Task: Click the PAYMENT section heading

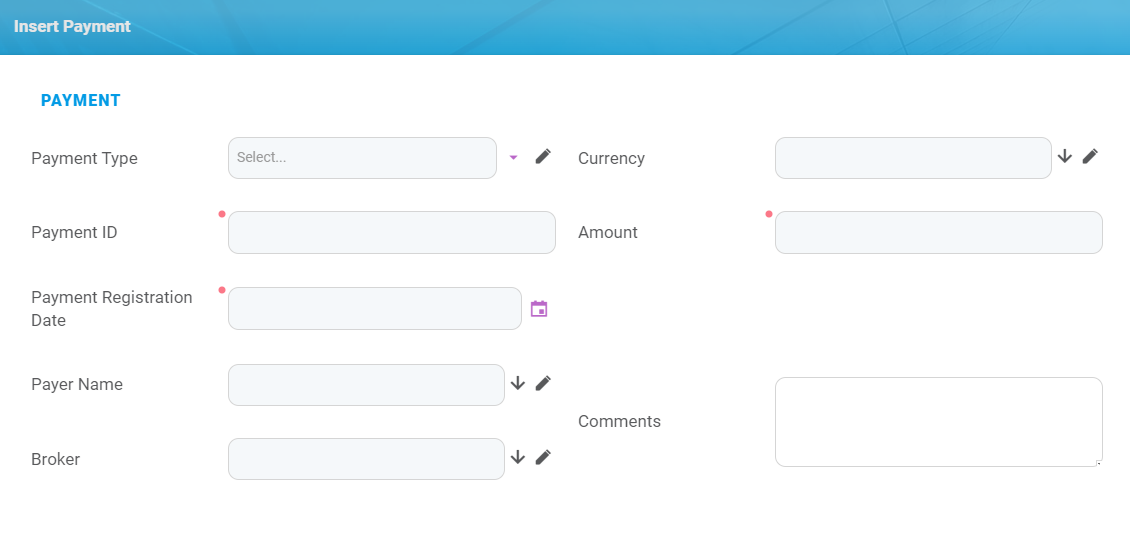Action: click(x=80, y=100)
